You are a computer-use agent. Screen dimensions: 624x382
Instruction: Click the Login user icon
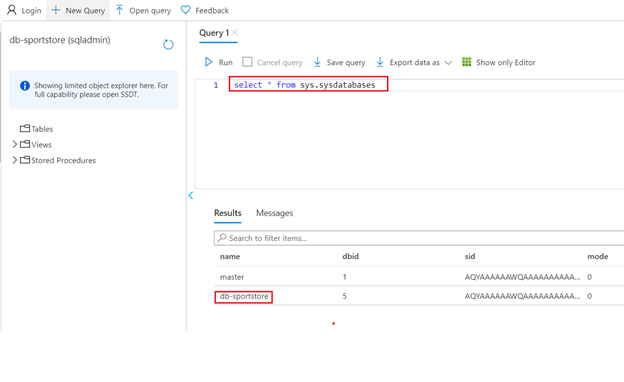[12, 10]
